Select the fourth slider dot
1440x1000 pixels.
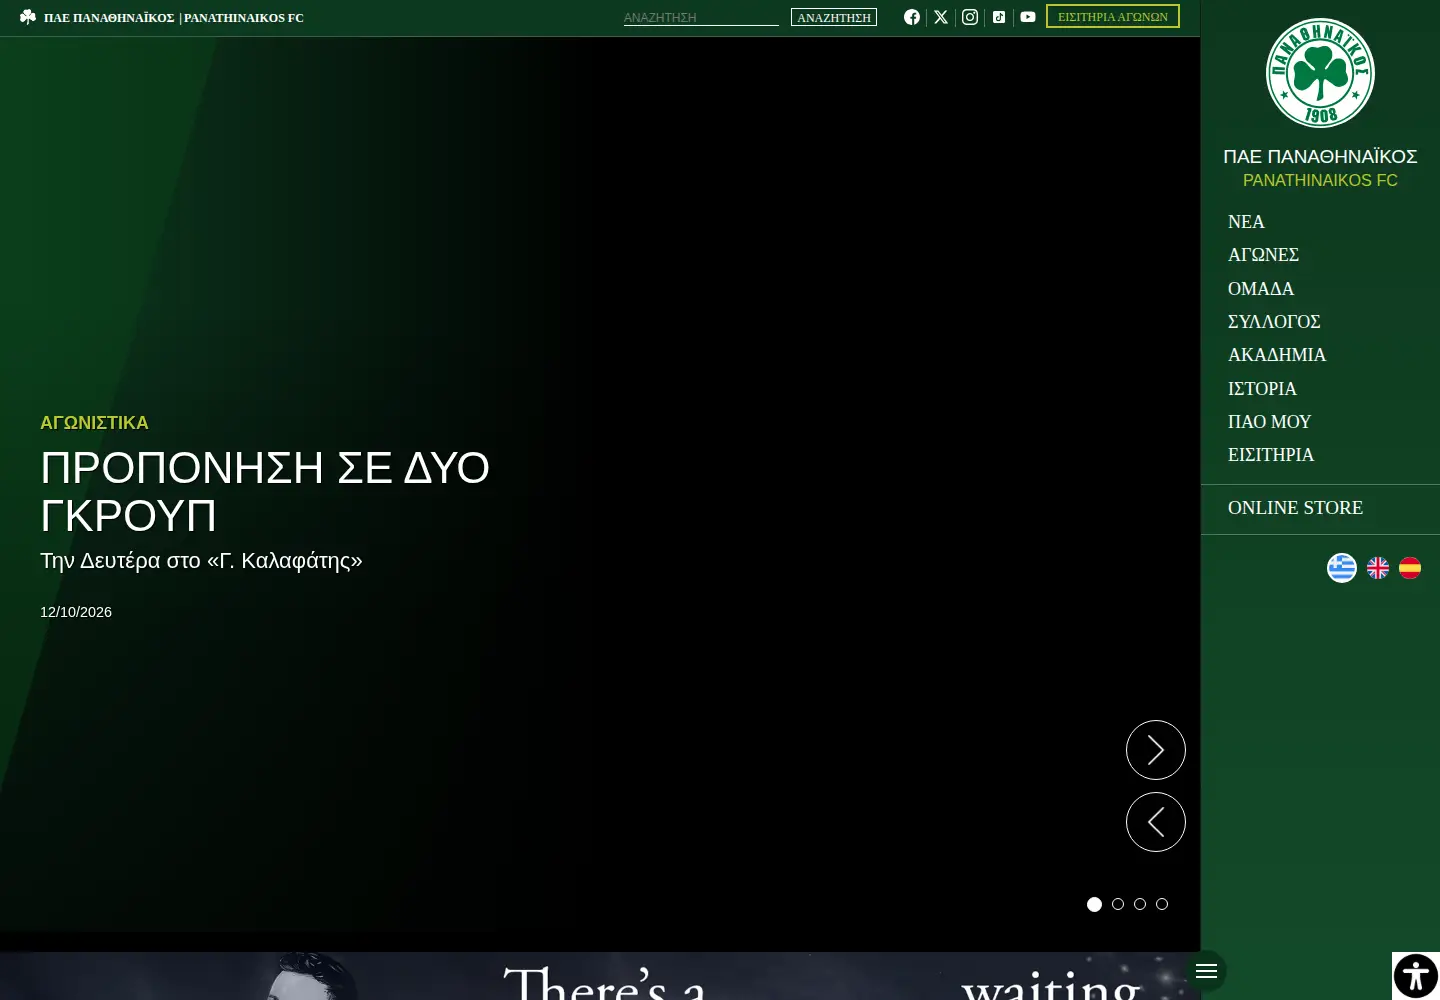click(x=1162, y=904)
